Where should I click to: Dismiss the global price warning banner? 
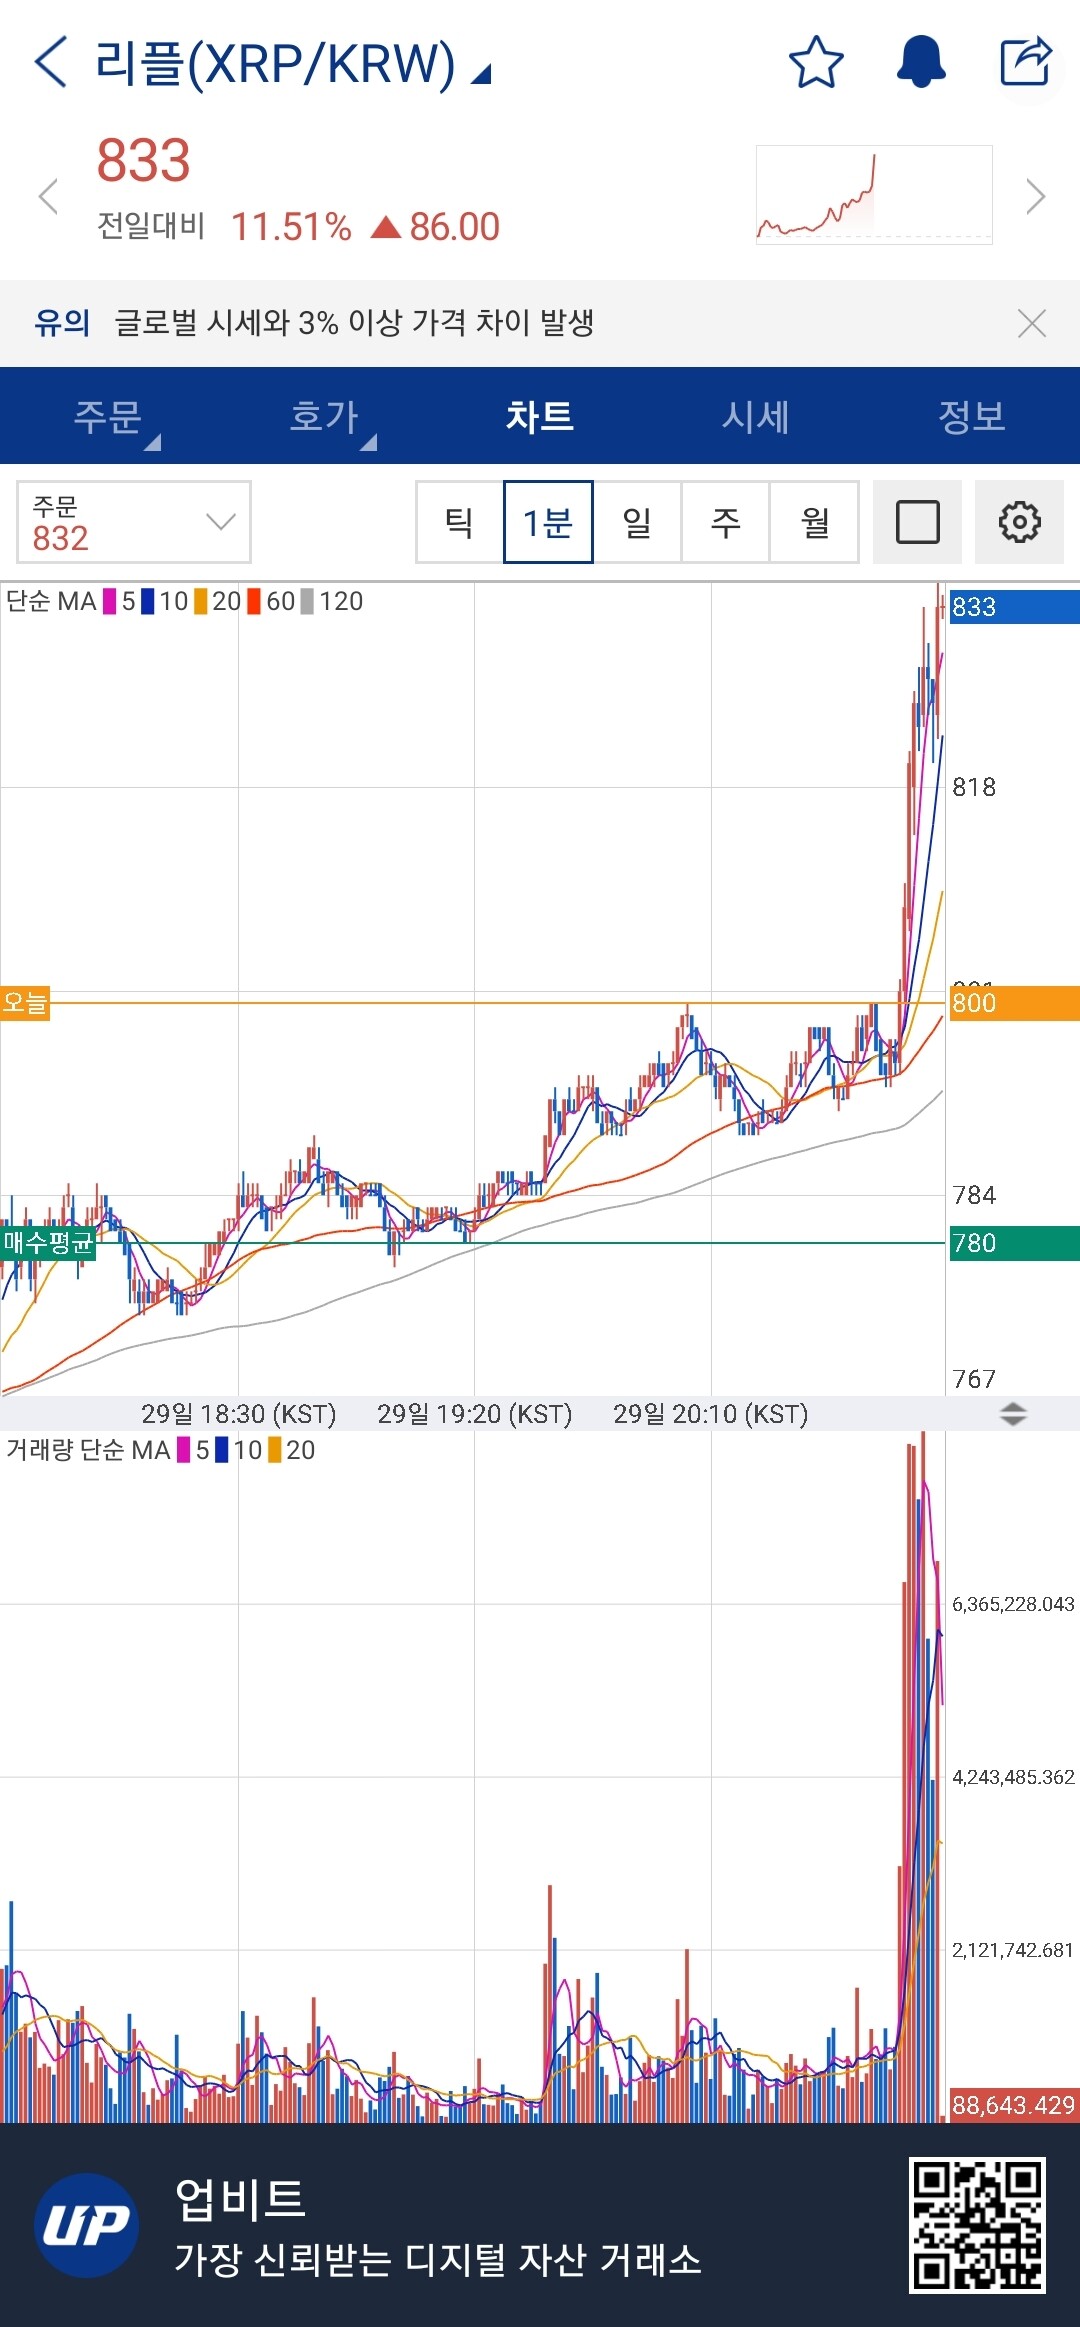point(1031,323)
